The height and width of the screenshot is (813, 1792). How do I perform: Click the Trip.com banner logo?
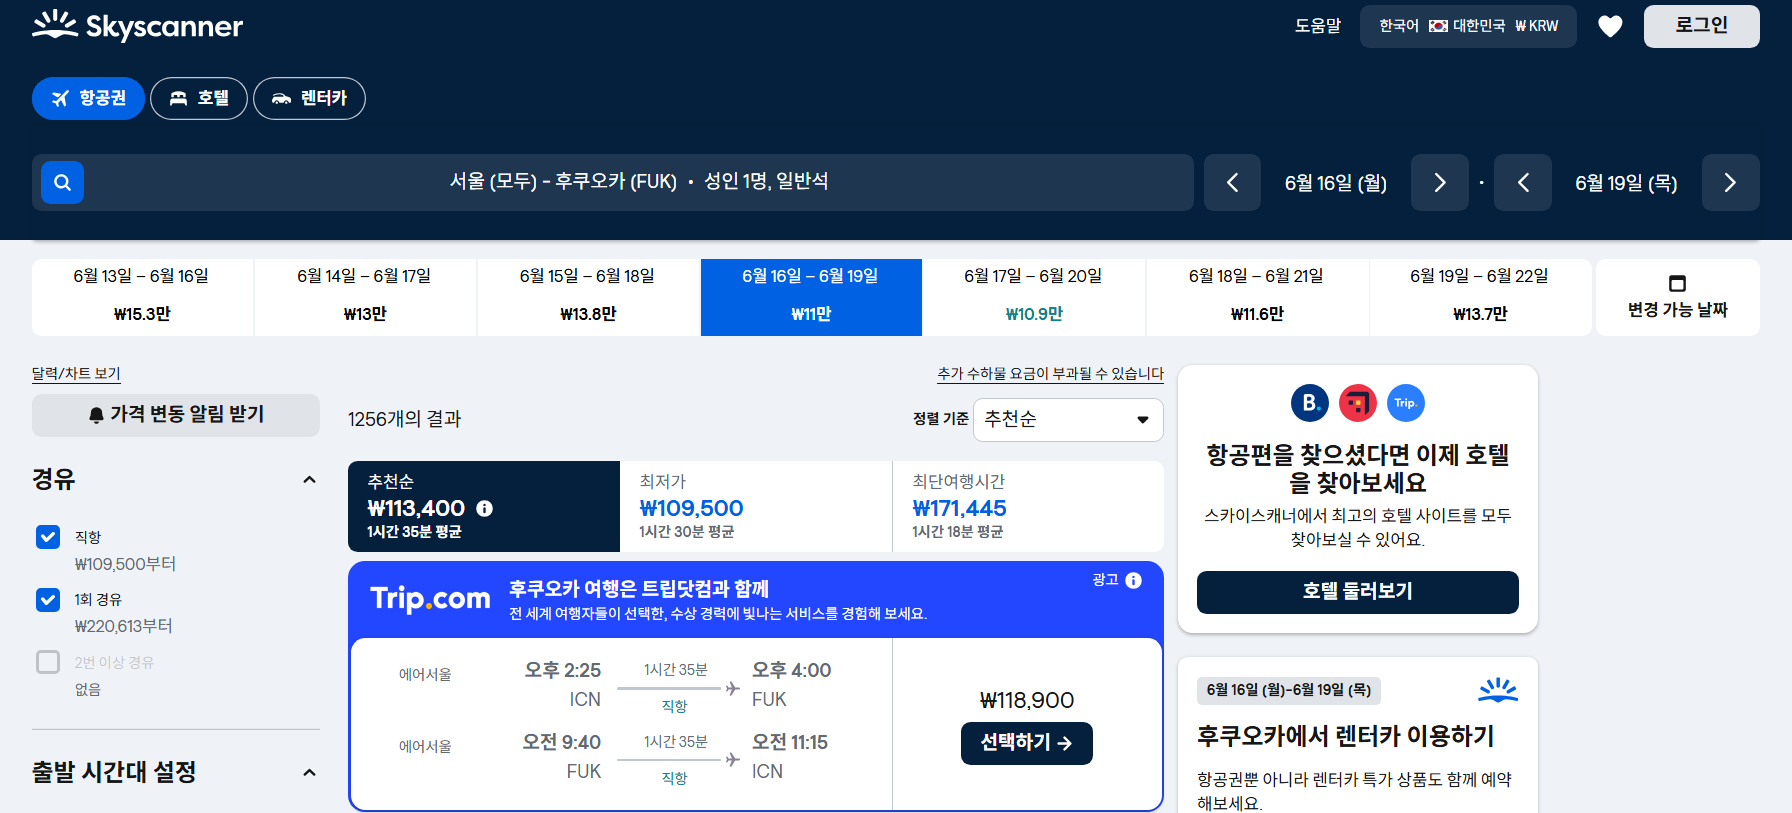click(x=430, y=598)
